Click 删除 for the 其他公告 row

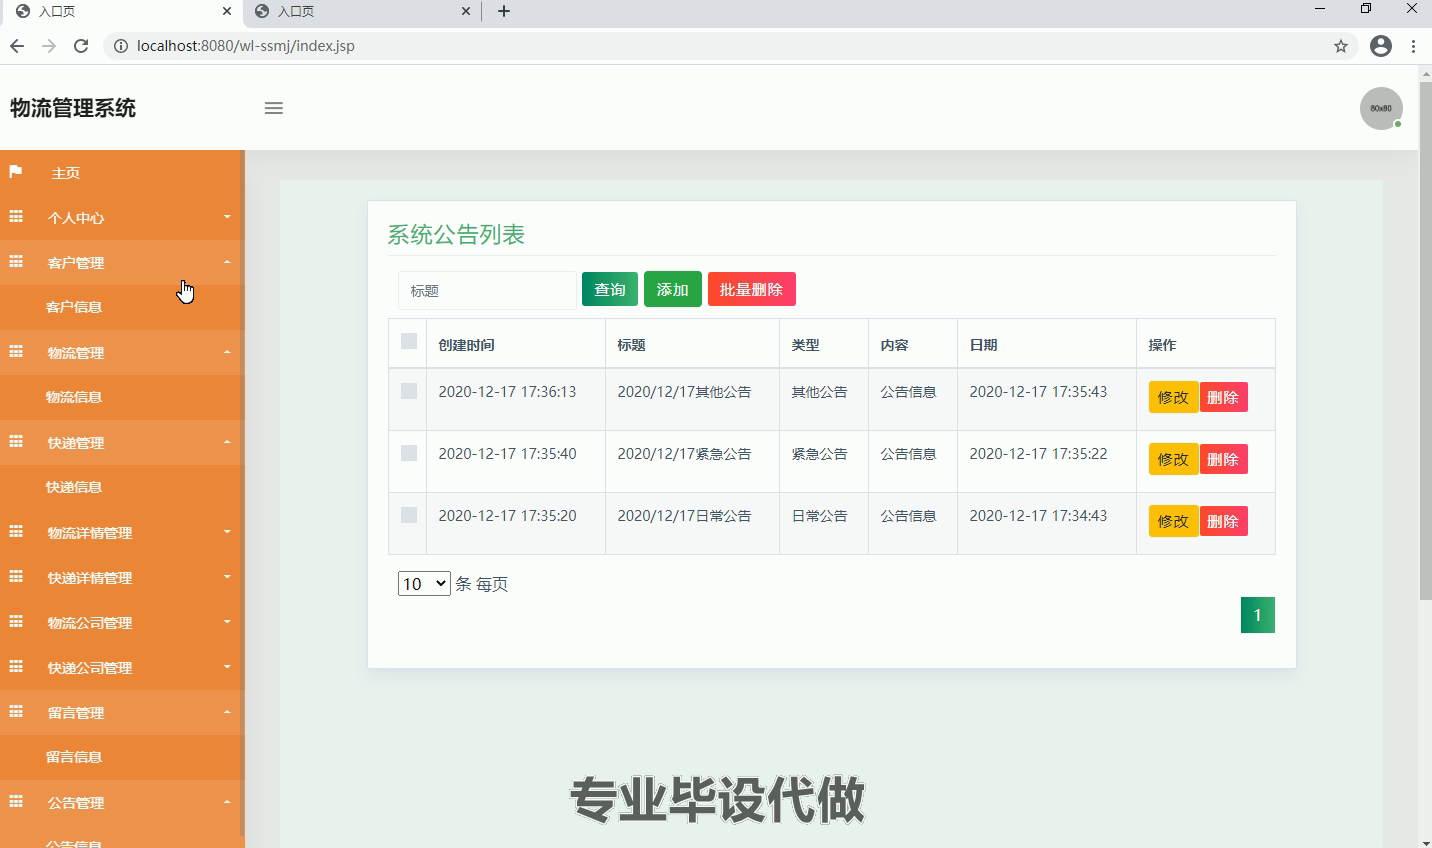1223,397
